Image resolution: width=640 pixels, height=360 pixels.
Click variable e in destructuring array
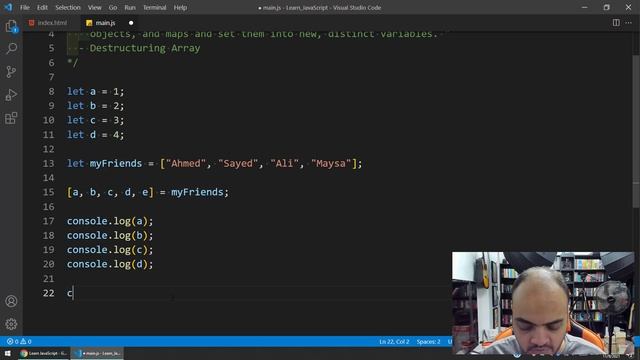(x=145, y=192)
